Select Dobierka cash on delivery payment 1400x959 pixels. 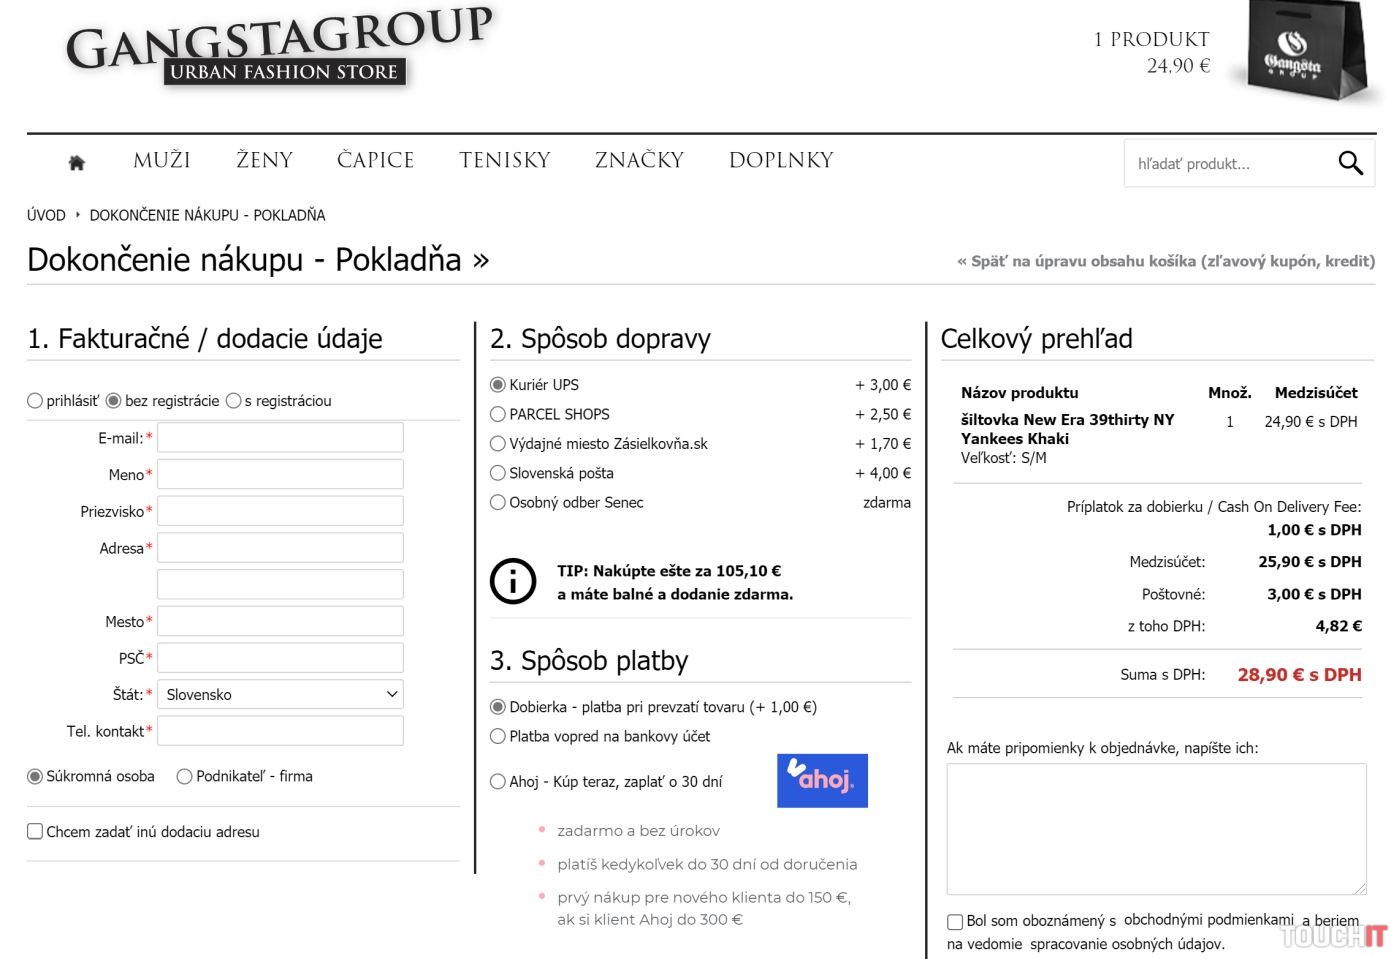[x=498, y=707]
